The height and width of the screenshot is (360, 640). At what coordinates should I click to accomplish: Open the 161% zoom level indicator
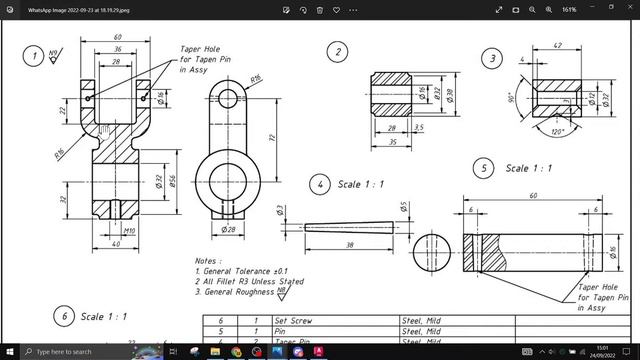point(569,10)
